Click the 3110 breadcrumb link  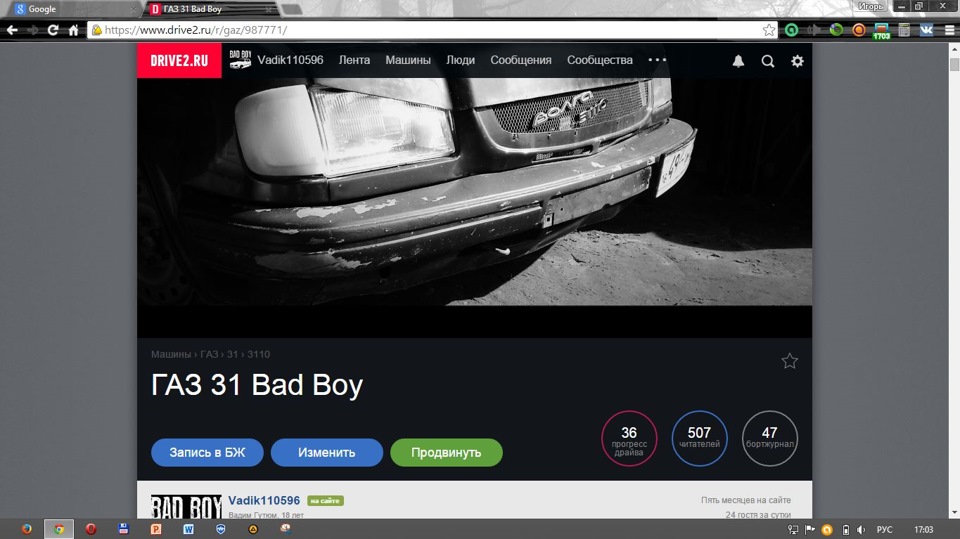point(258,354)
